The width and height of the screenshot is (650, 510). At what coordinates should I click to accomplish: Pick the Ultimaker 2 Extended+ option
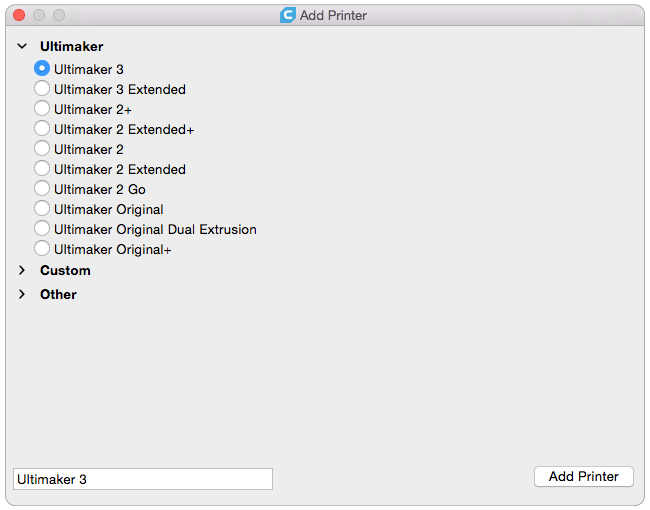coord(42,128)
